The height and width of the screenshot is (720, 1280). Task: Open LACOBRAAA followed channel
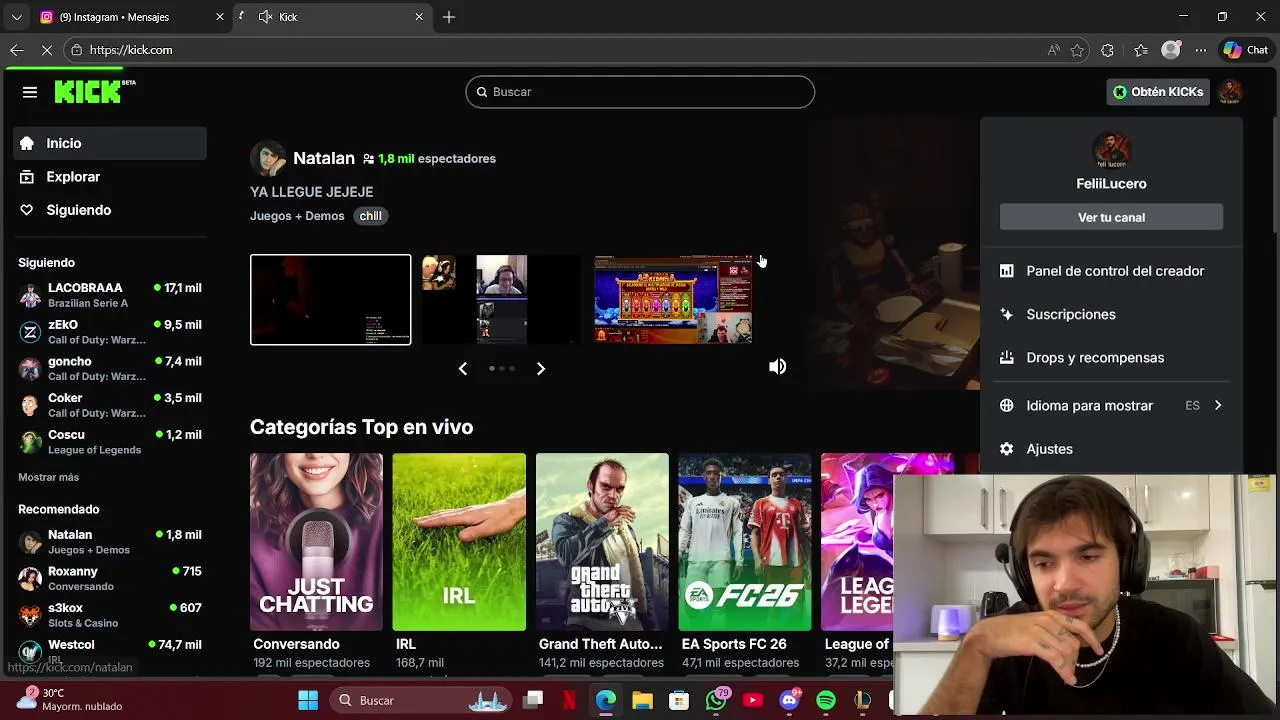pos(110,295)
